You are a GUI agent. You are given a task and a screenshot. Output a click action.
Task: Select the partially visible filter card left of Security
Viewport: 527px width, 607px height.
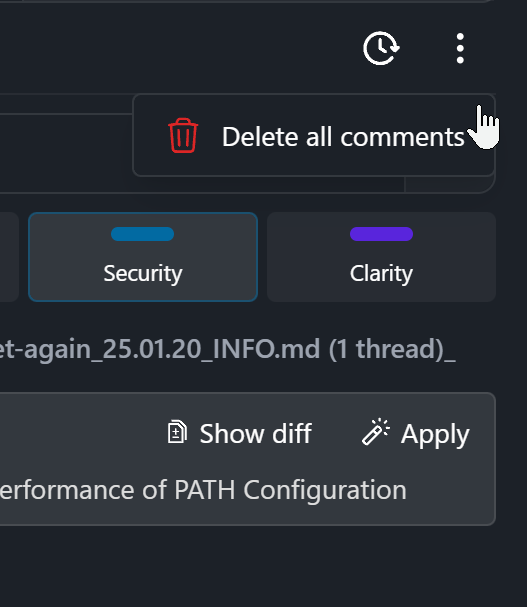point(9,257)
